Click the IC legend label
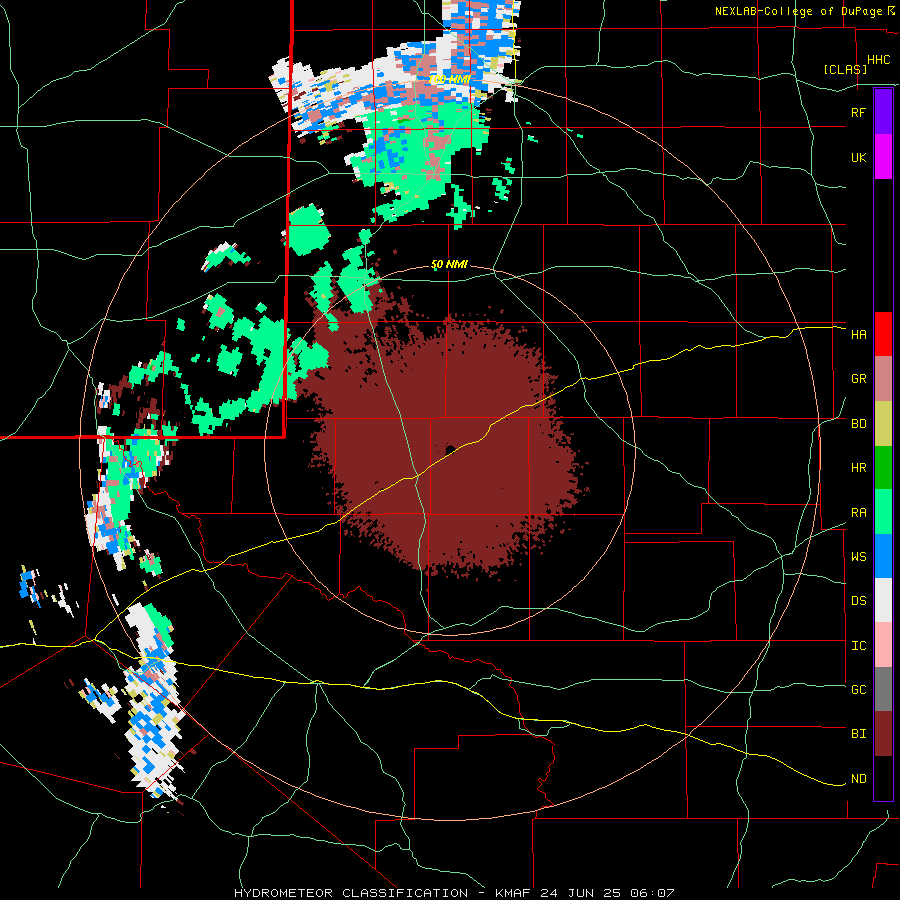This screenshot has height=900, width=900. [858, 646]
